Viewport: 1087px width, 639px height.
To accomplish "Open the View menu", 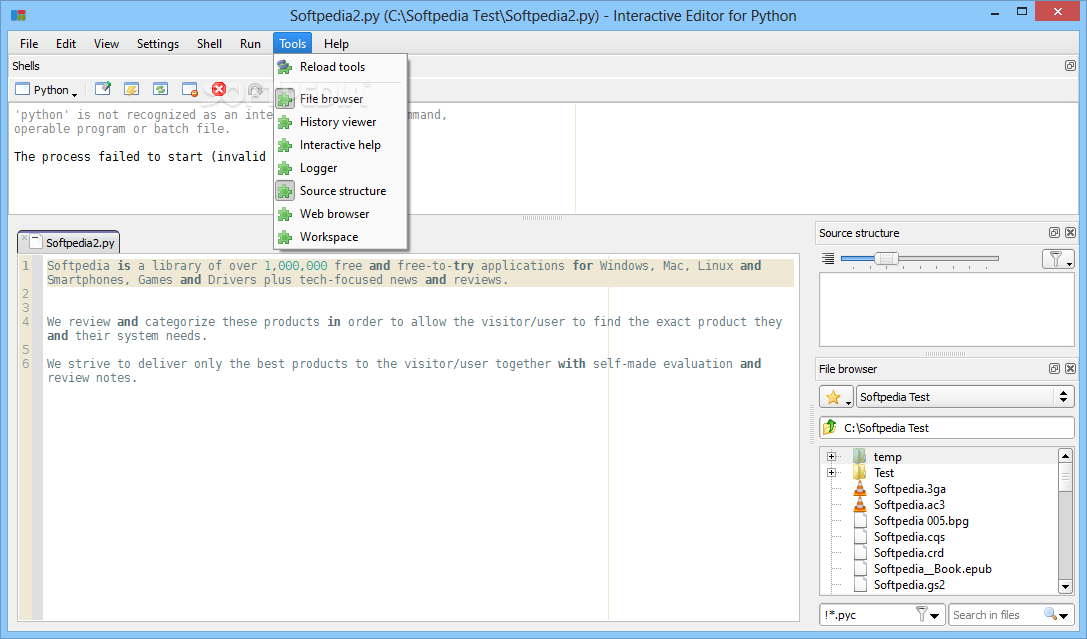I will point(106,44).
